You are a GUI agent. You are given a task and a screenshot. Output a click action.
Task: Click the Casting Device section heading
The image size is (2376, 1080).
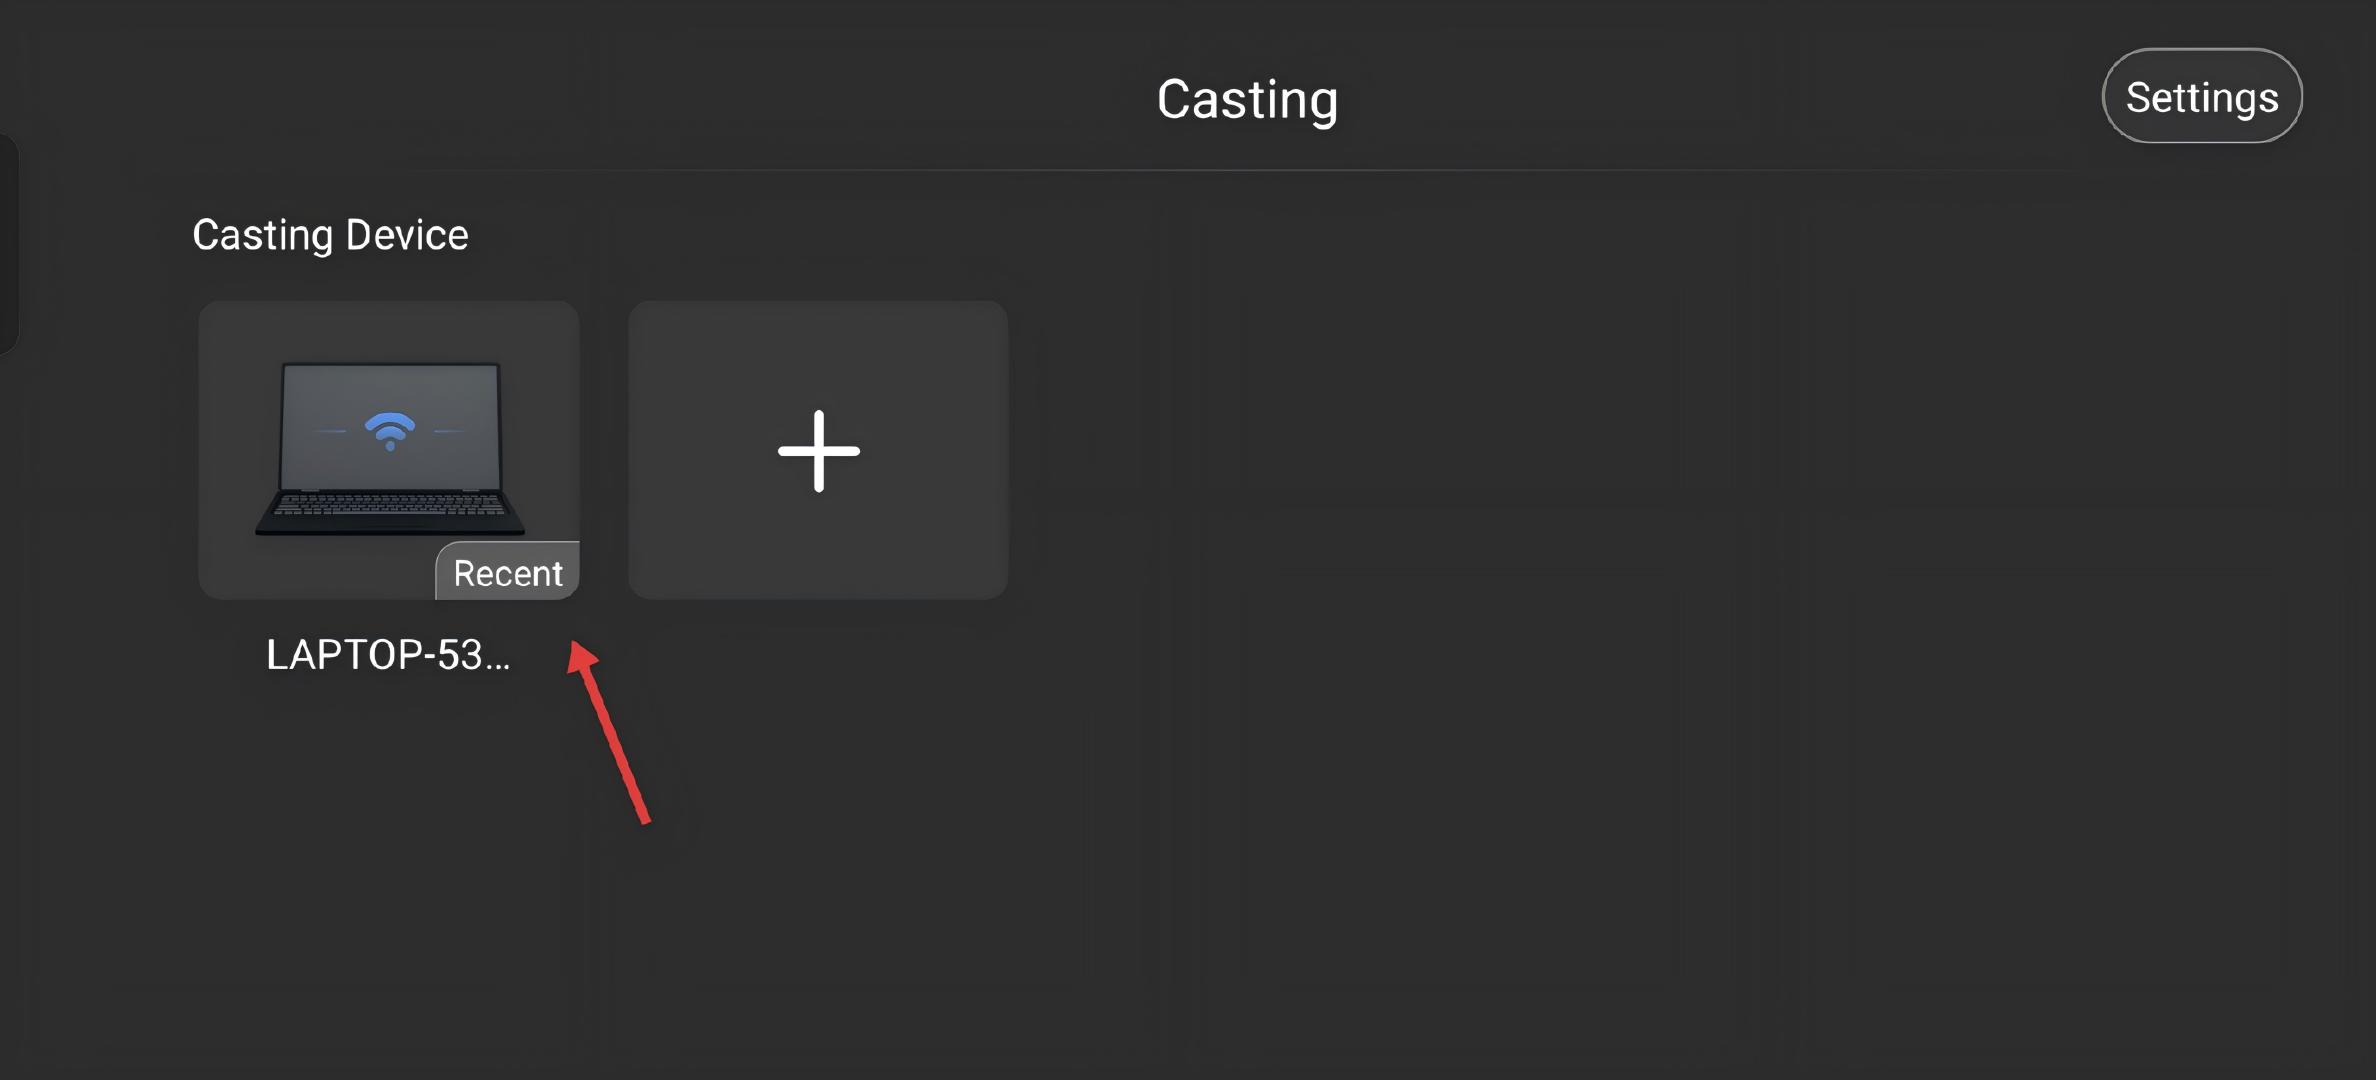pyautogui.click(x=330, y=235)
